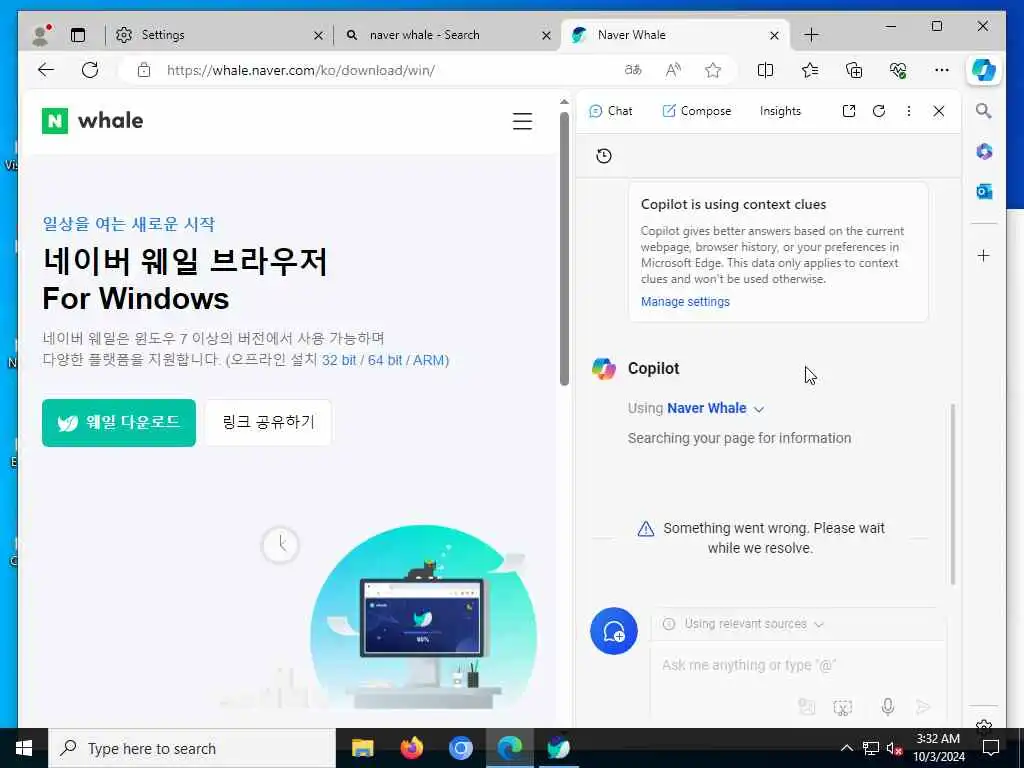Close the Settings tab

click(x=318, y=35)
